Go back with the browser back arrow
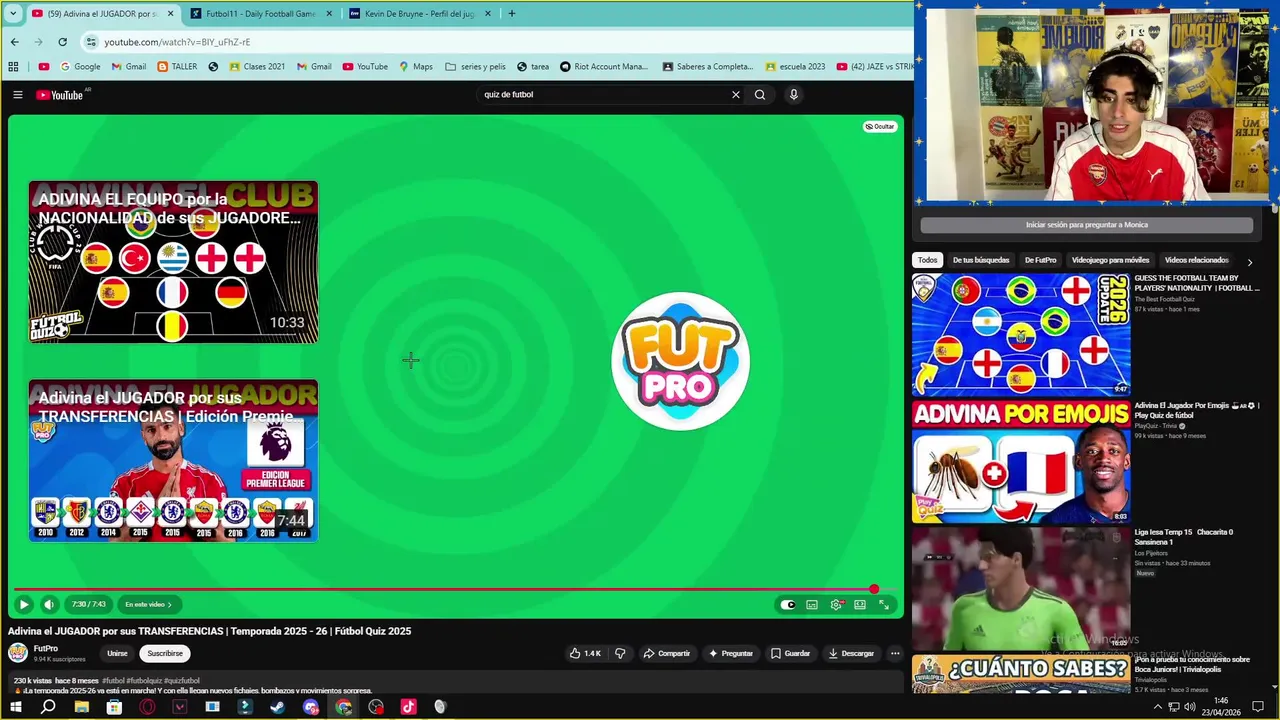This screenshot has height=720, width=1280. tap(14, 42)
